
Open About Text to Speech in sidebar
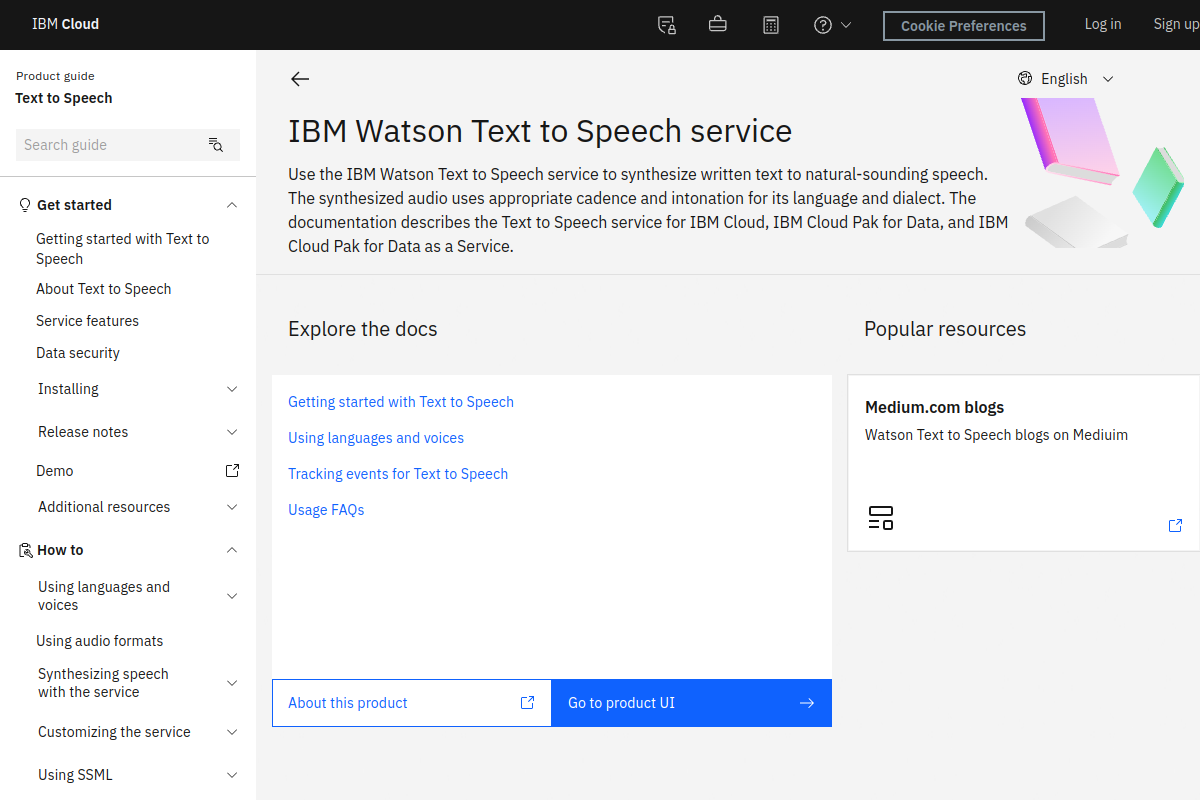pos(104,289)
